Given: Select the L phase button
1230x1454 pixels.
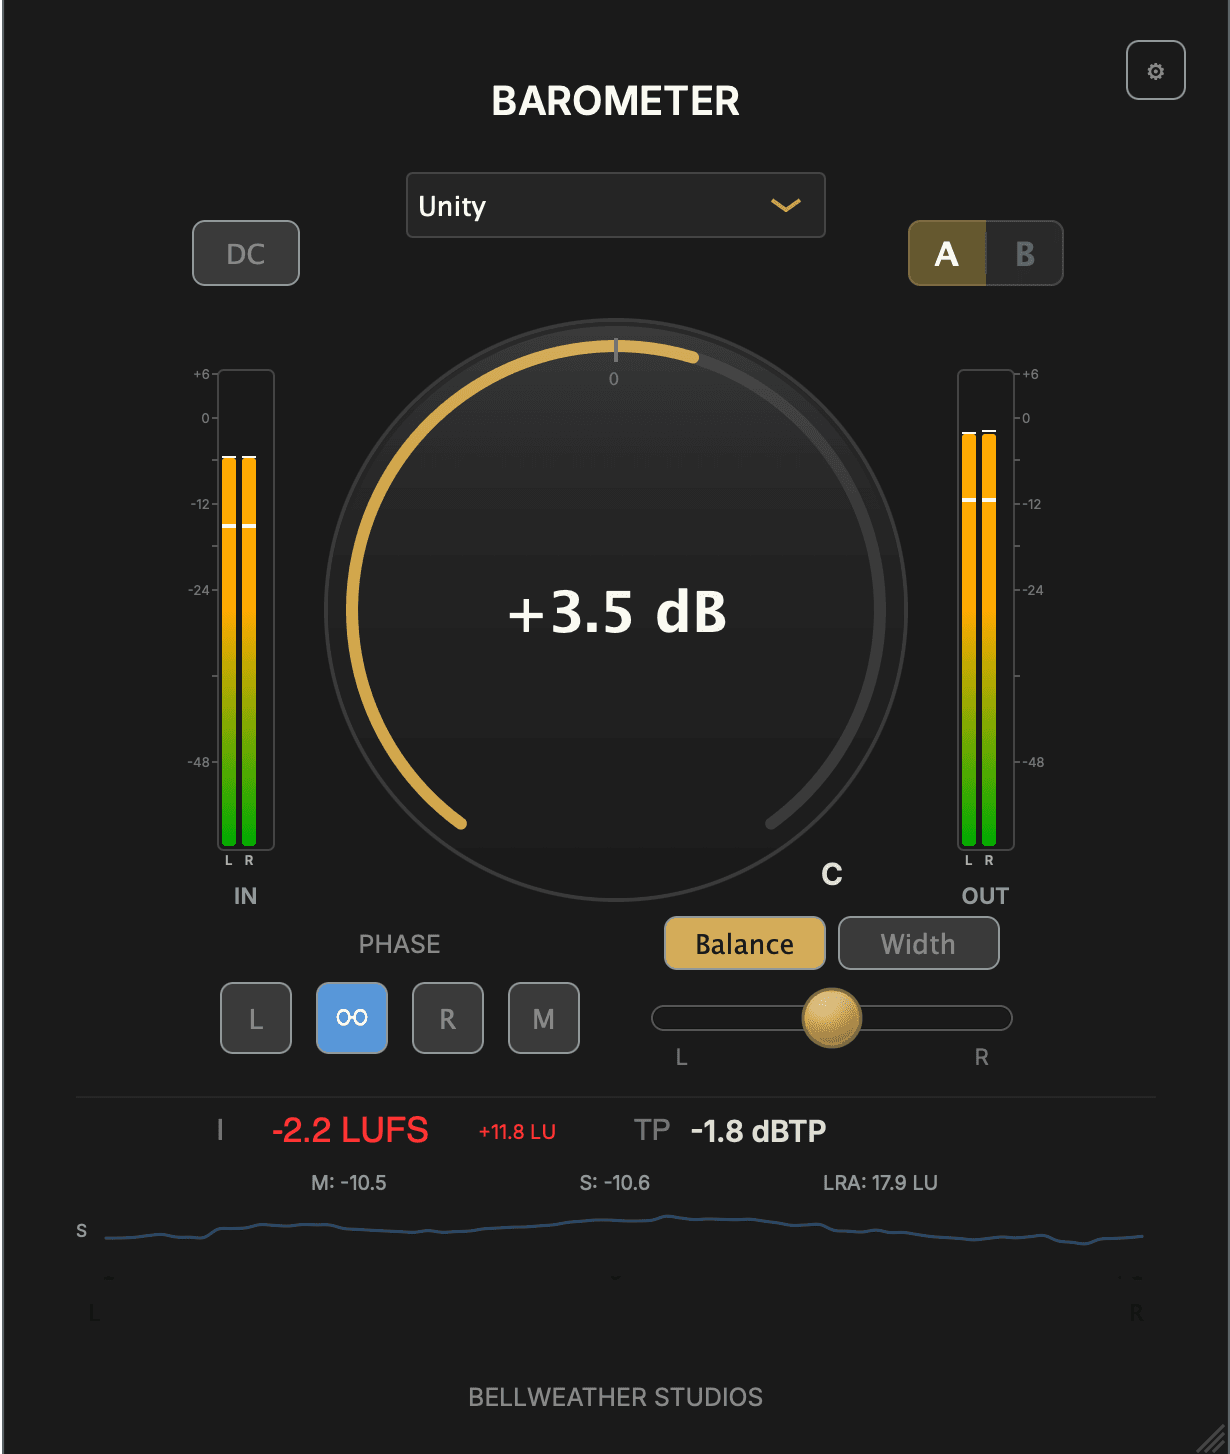Looking at the screenshot, I should pyautogui.click(x=255, y=1018).
